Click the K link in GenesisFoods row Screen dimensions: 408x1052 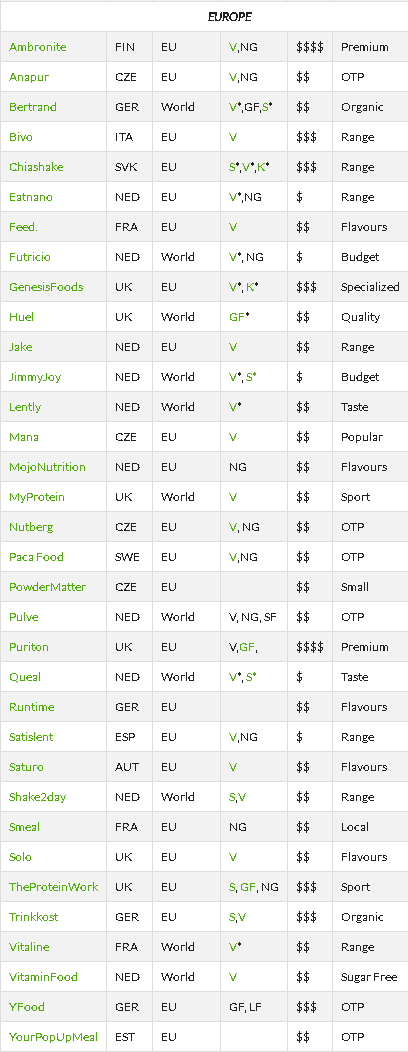tap(250, 287)
